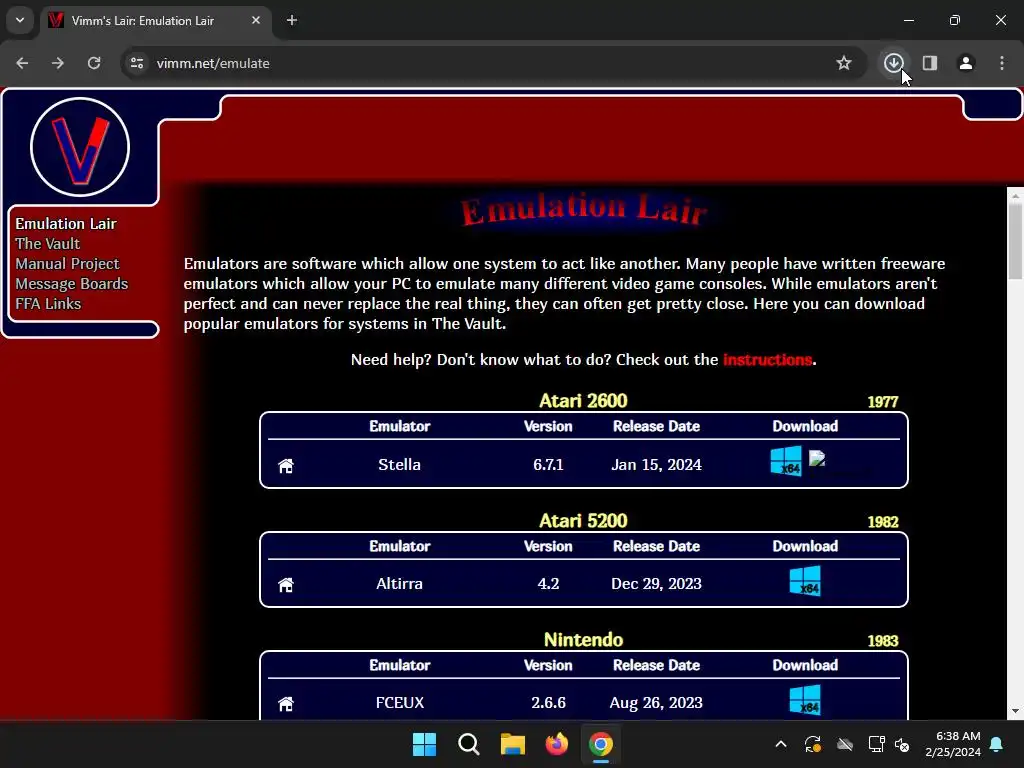1024x768 pixels.
Task: Bookmark this page with star icon
Action: pos(844,63)
